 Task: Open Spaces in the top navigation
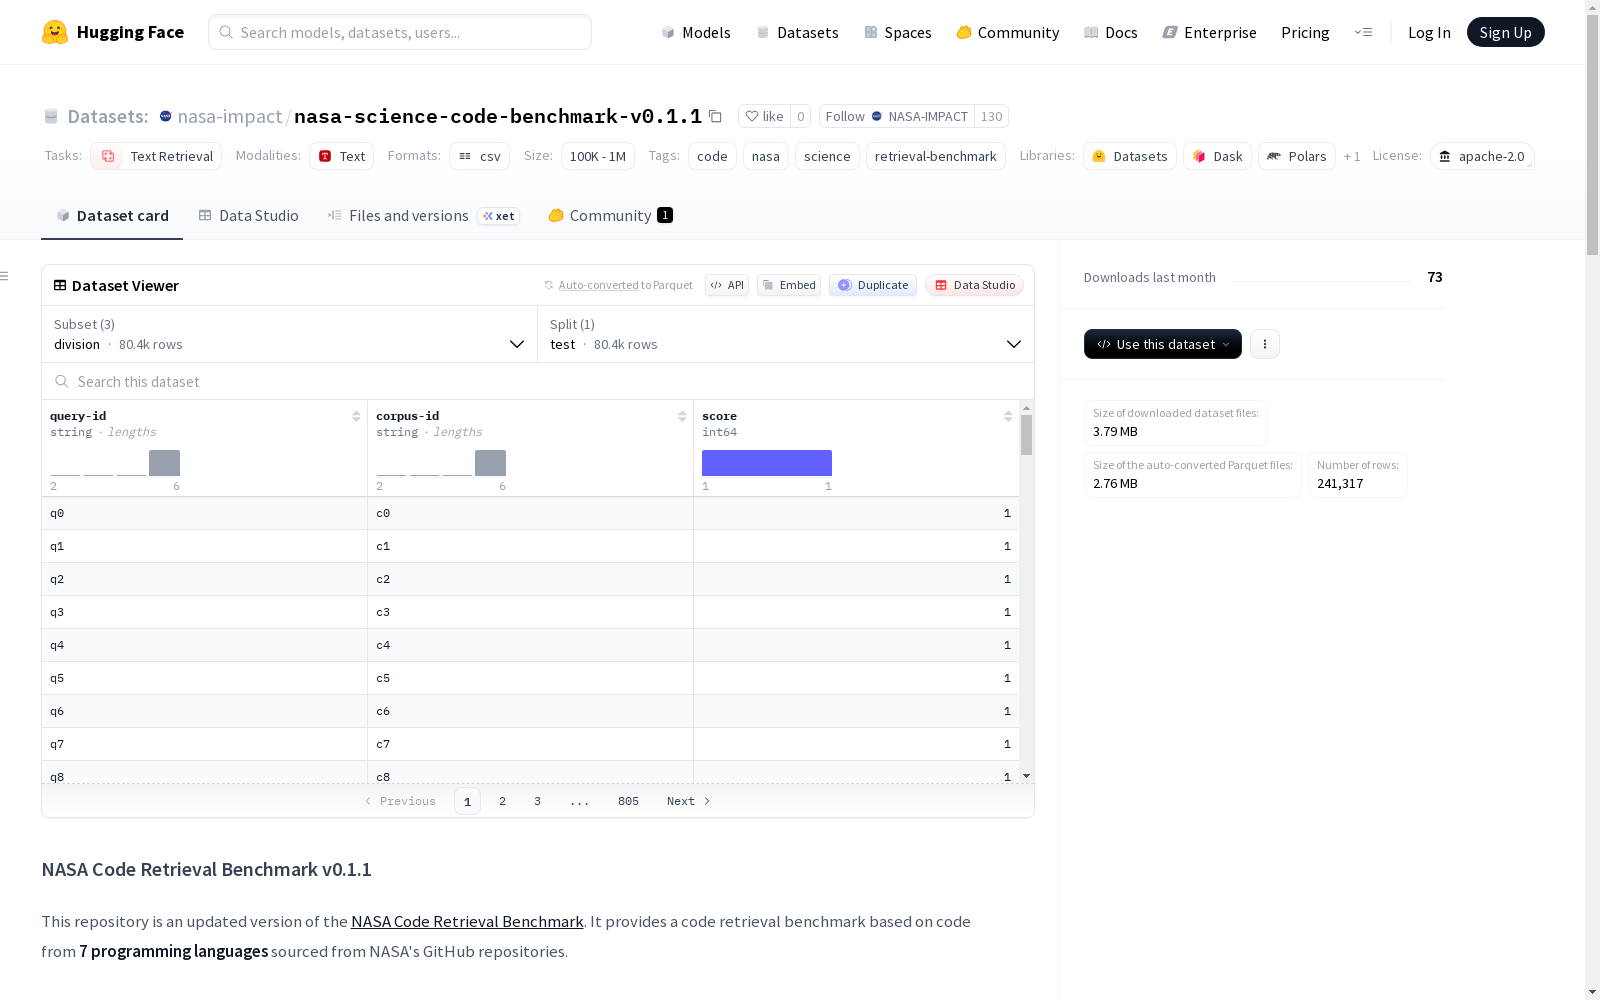click(x=898, y=32)
